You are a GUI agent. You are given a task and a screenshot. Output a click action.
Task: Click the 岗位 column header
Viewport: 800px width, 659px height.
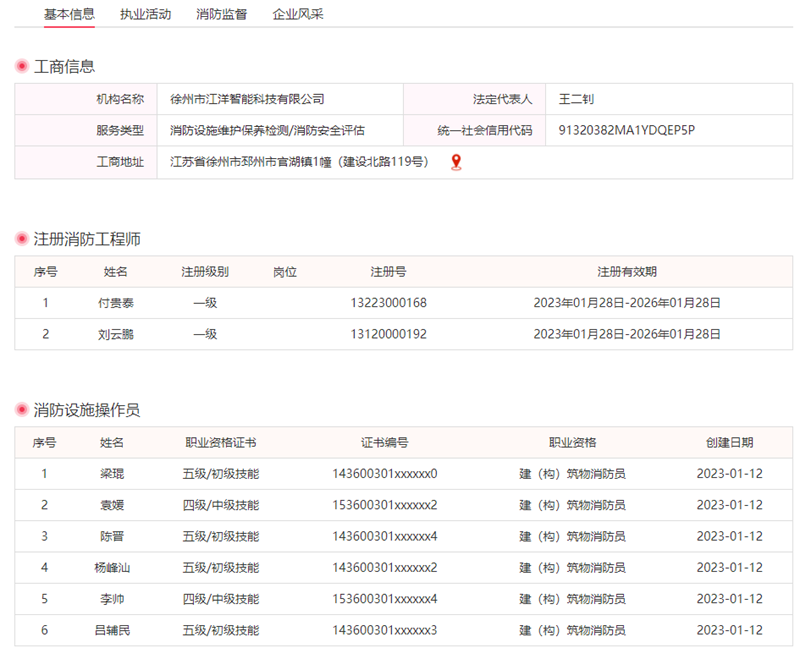tap(285, 272)
